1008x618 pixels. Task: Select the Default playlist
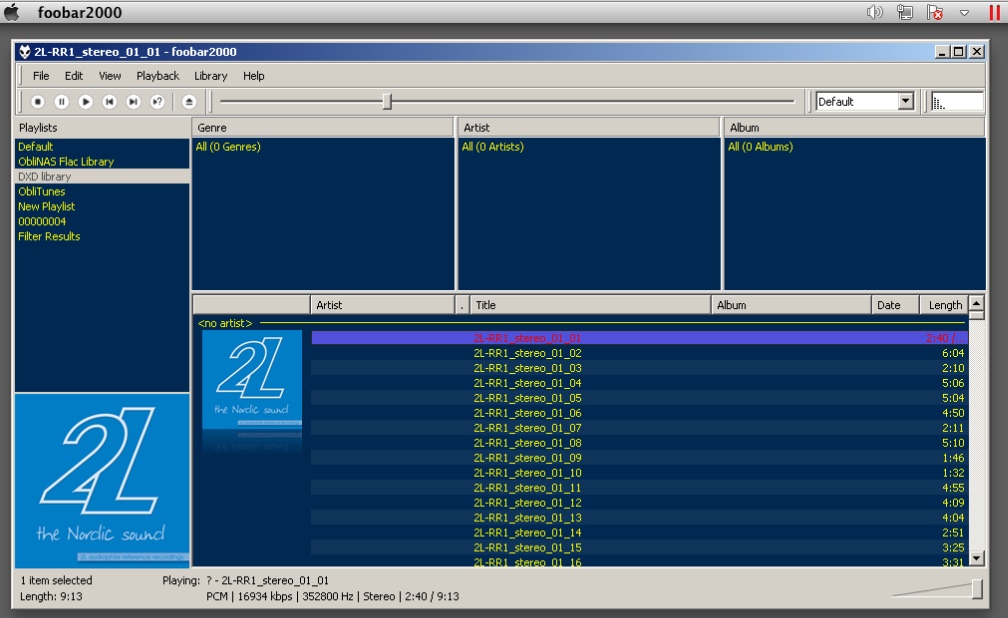pos(102,147)
